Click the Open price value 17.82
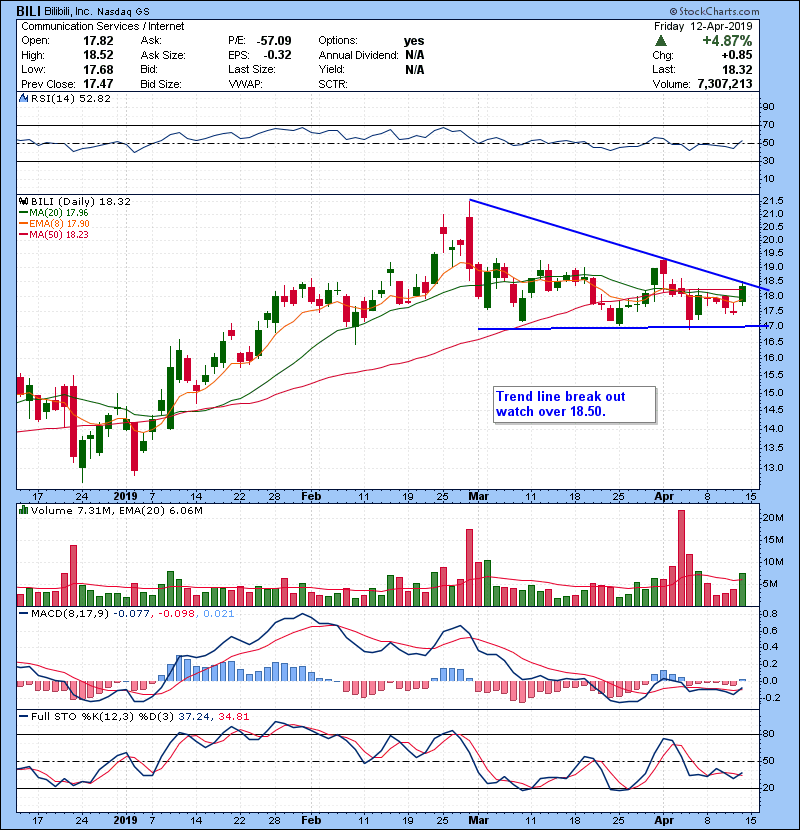Image resolution: width=800 pixels, height=830 pixels. (98, 41)
